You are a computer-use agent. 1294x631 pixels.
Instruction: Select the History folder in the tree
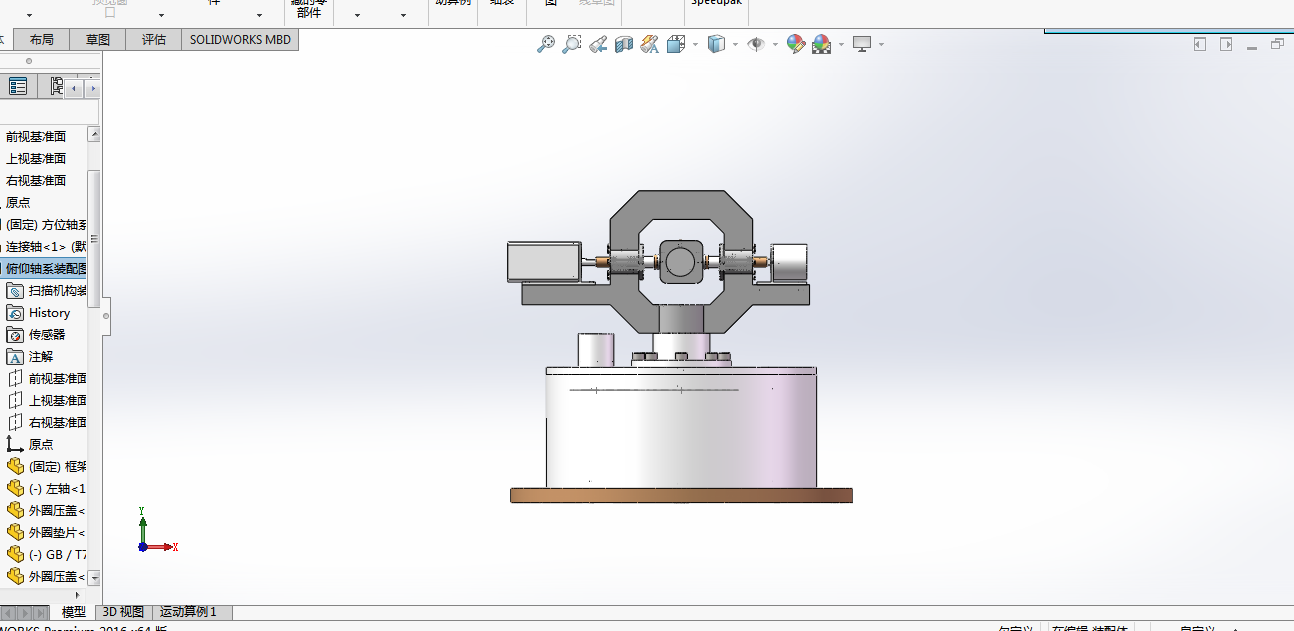[x=48, y=313]
